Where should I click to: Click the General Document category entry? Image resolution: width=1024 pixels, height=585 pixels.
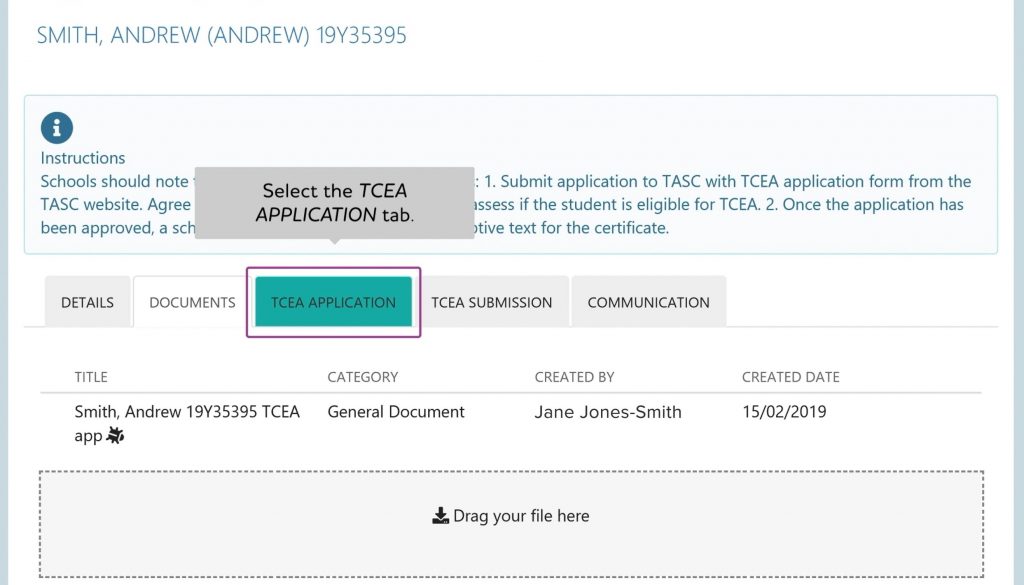[x=395, y=411]
